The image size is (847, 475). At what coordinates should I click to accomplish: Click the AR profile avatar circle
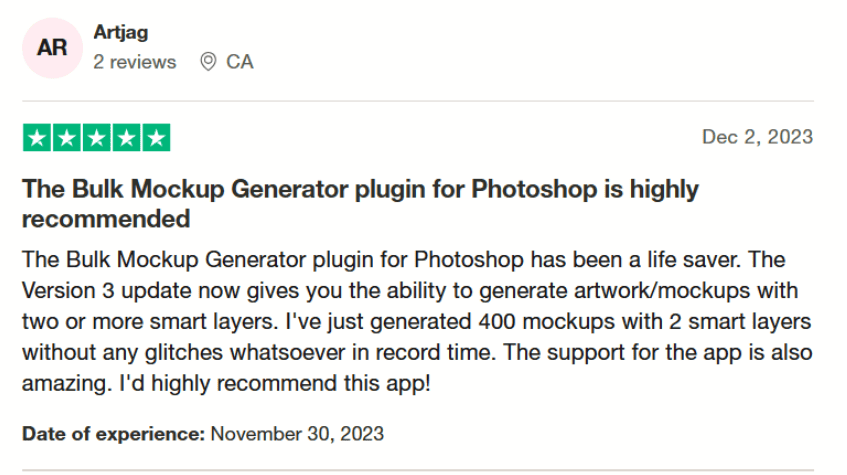(52, 48)
